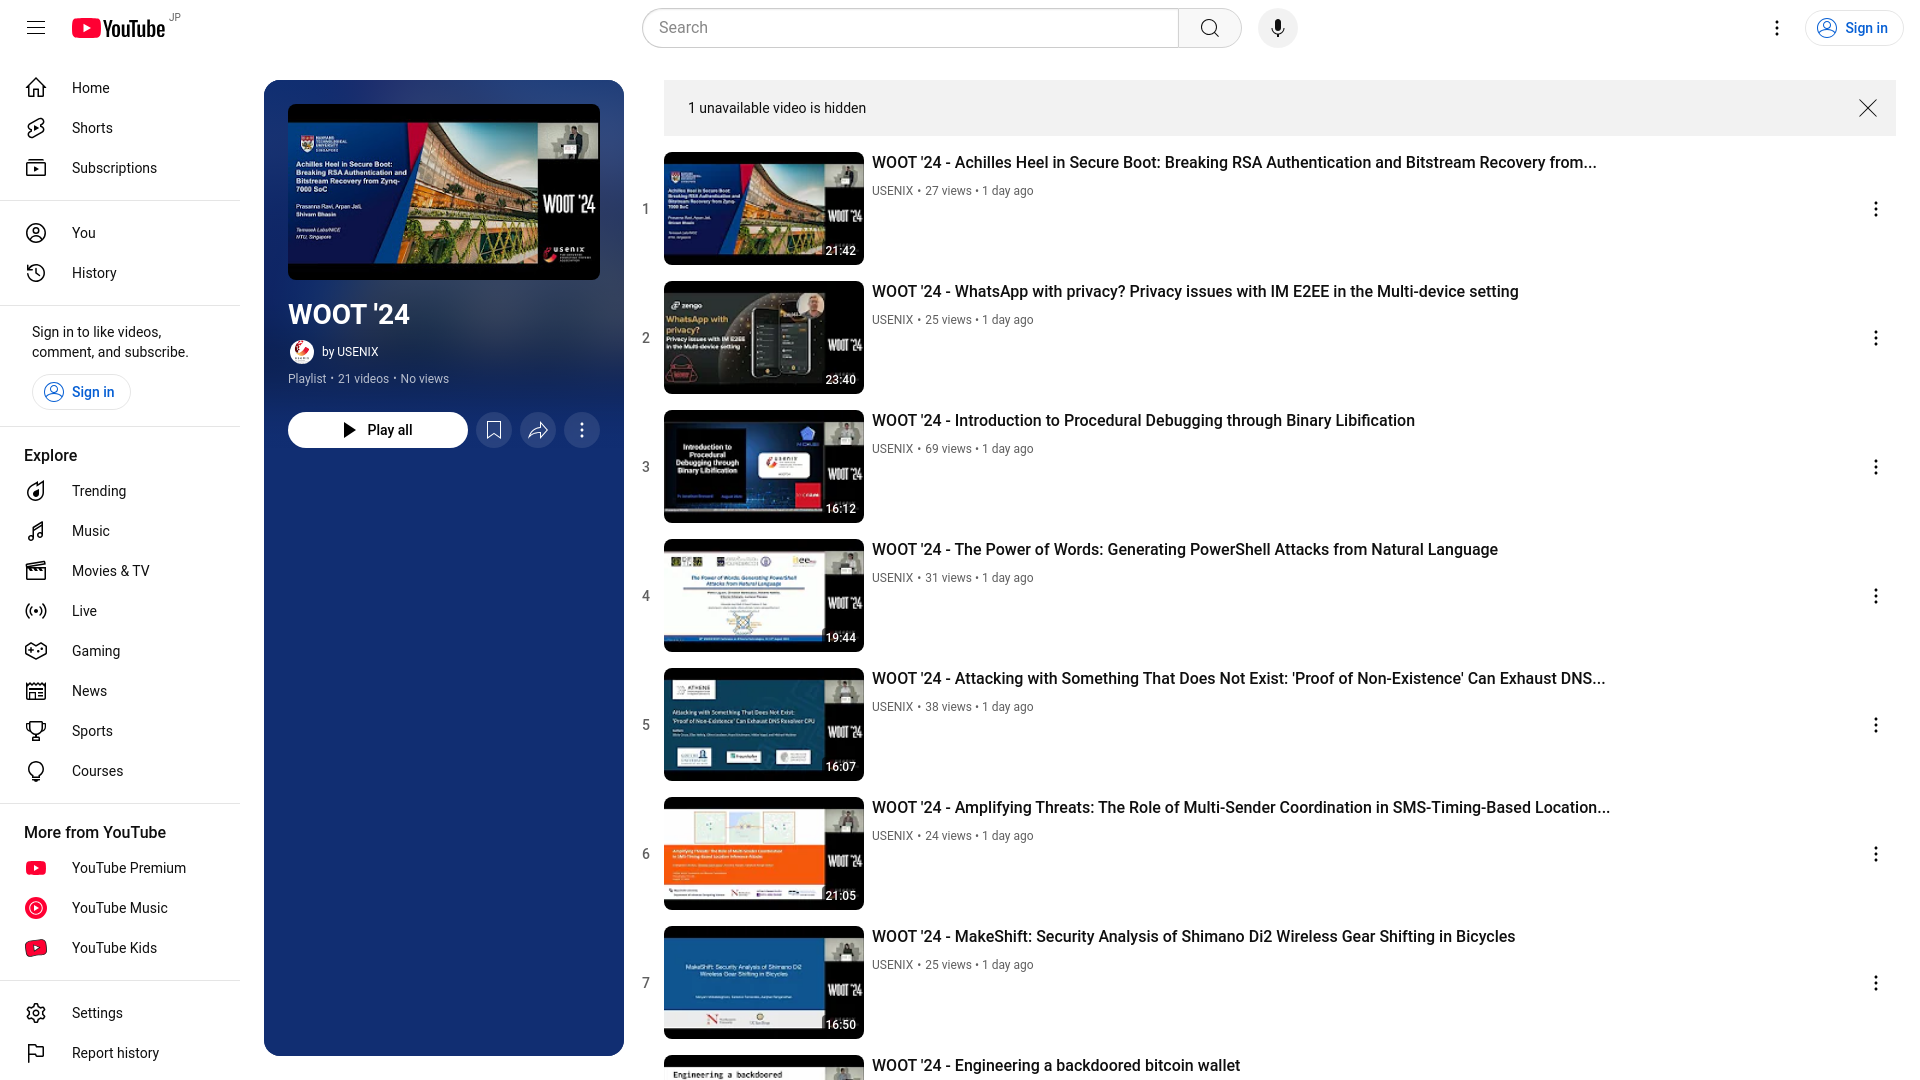The image size is (1920, 1080).
Task: Dismiss the unavailable video notice
Action: pos(1868,108)
